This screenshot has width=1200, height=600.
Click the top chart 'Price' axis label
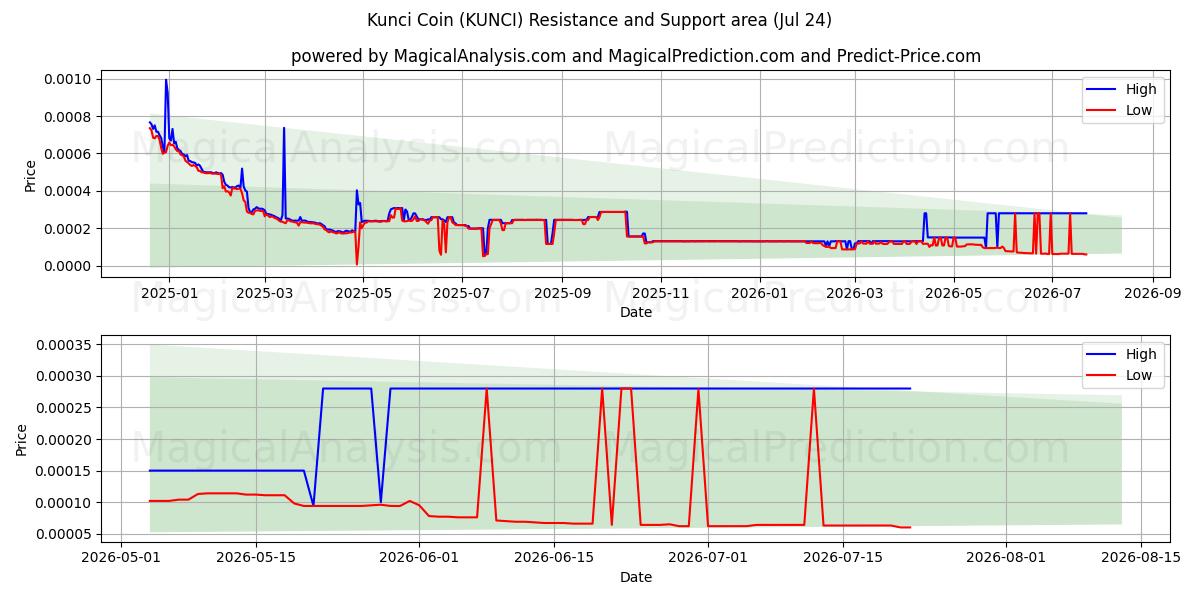30,176
